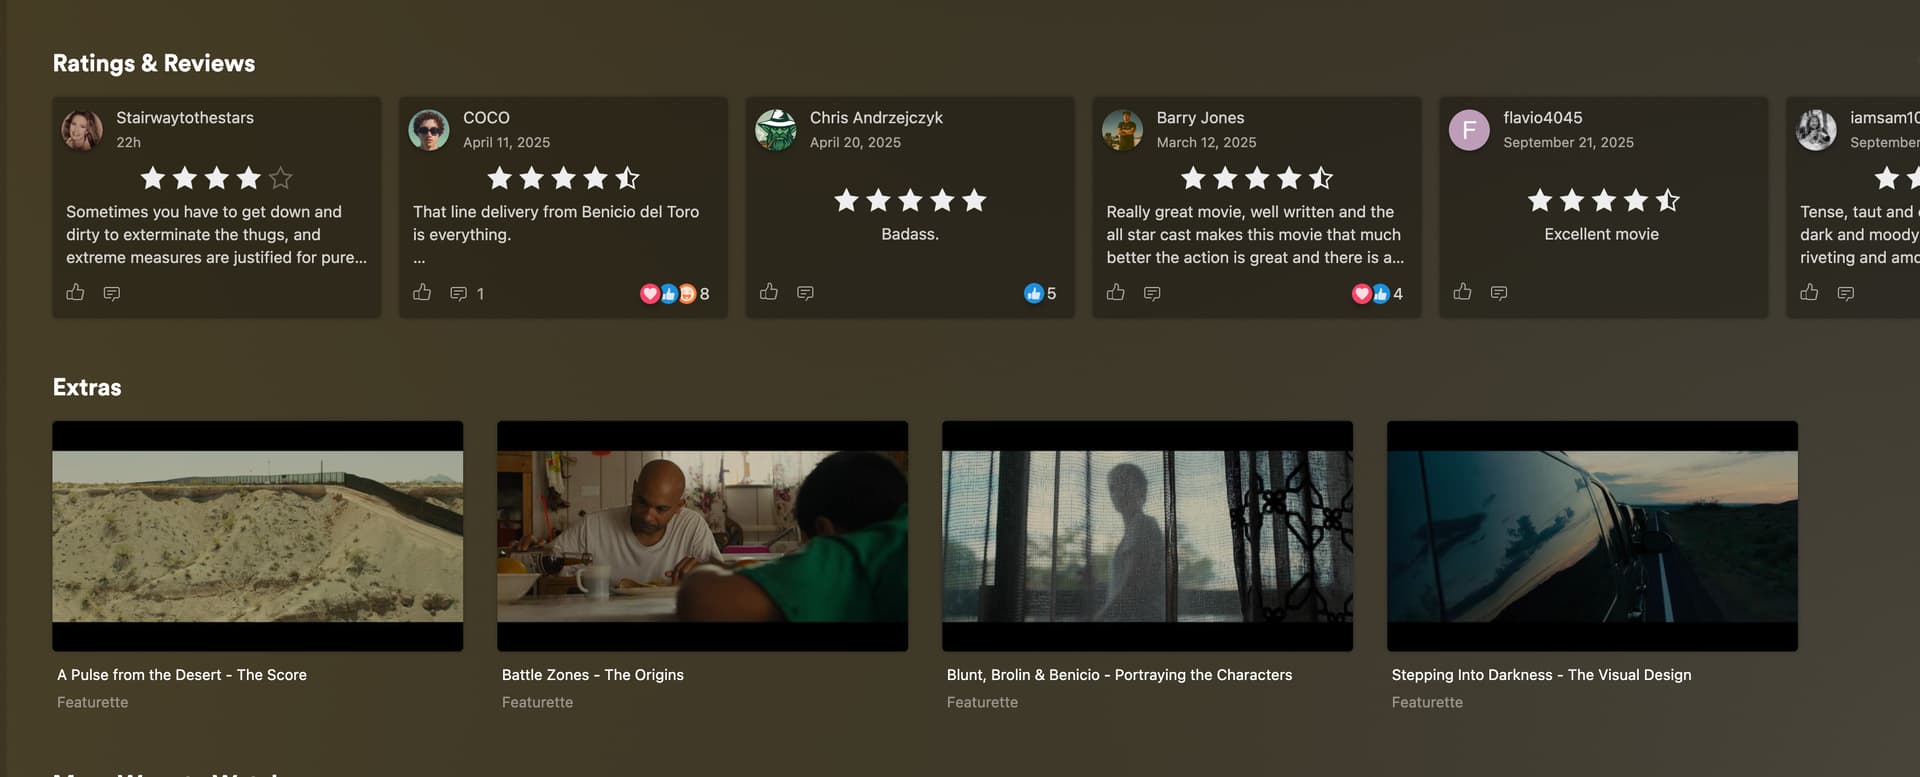Open Chris Andrzejczyk's profile name
Screen dimensions: 1920x777
coord(876,117)
